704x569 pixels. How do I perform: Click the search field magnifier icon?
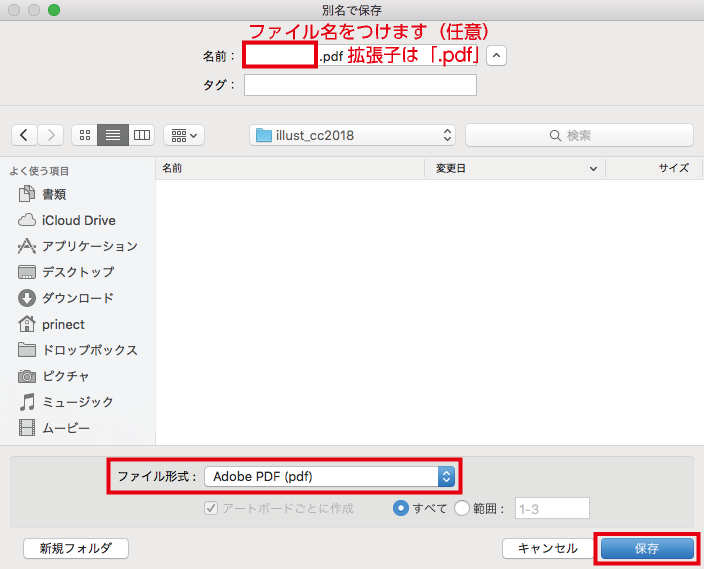coord(555,135)
